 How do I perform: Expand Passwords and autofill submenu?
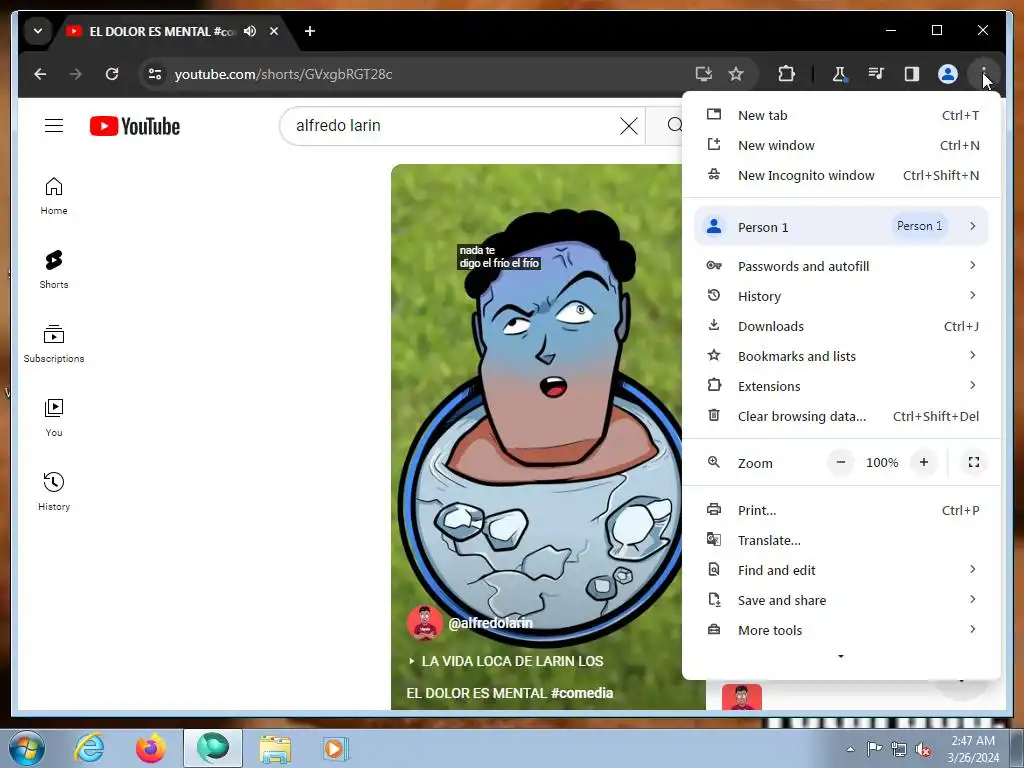click(x=842, y=266)
